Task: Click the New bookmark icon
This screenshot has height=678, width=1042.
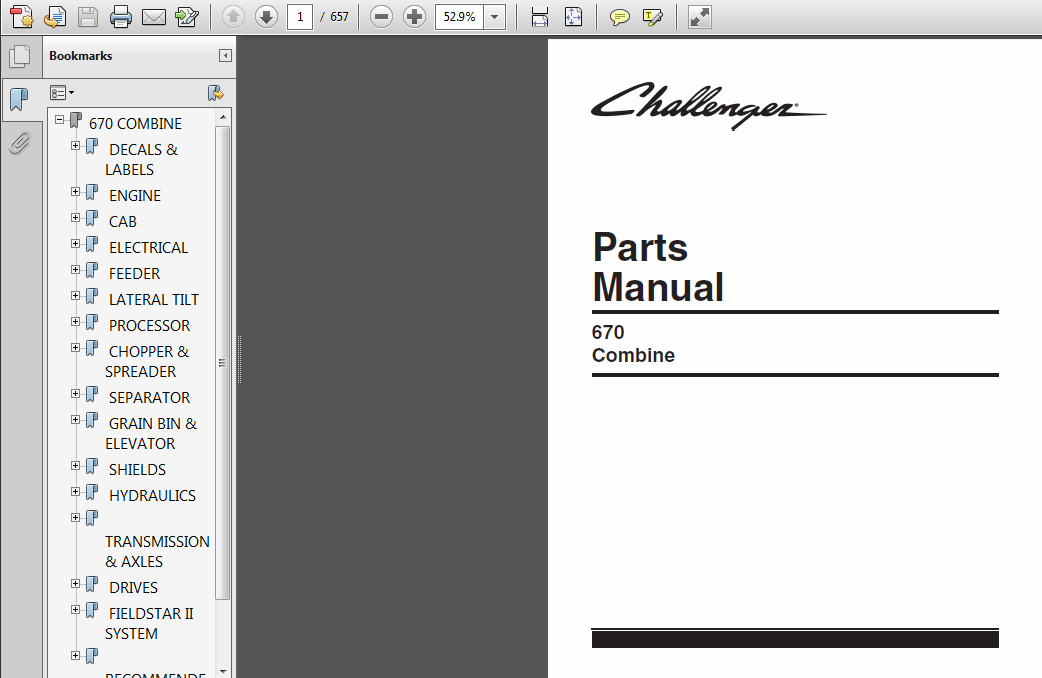Action: tap(215, 92)
